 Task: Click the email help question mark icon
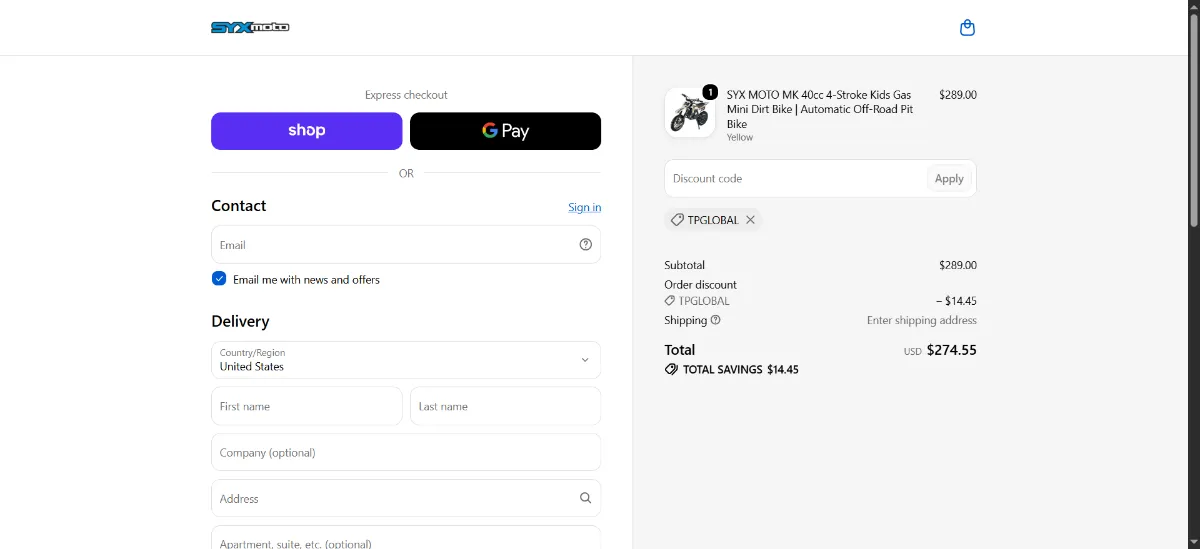pos(586,244)
